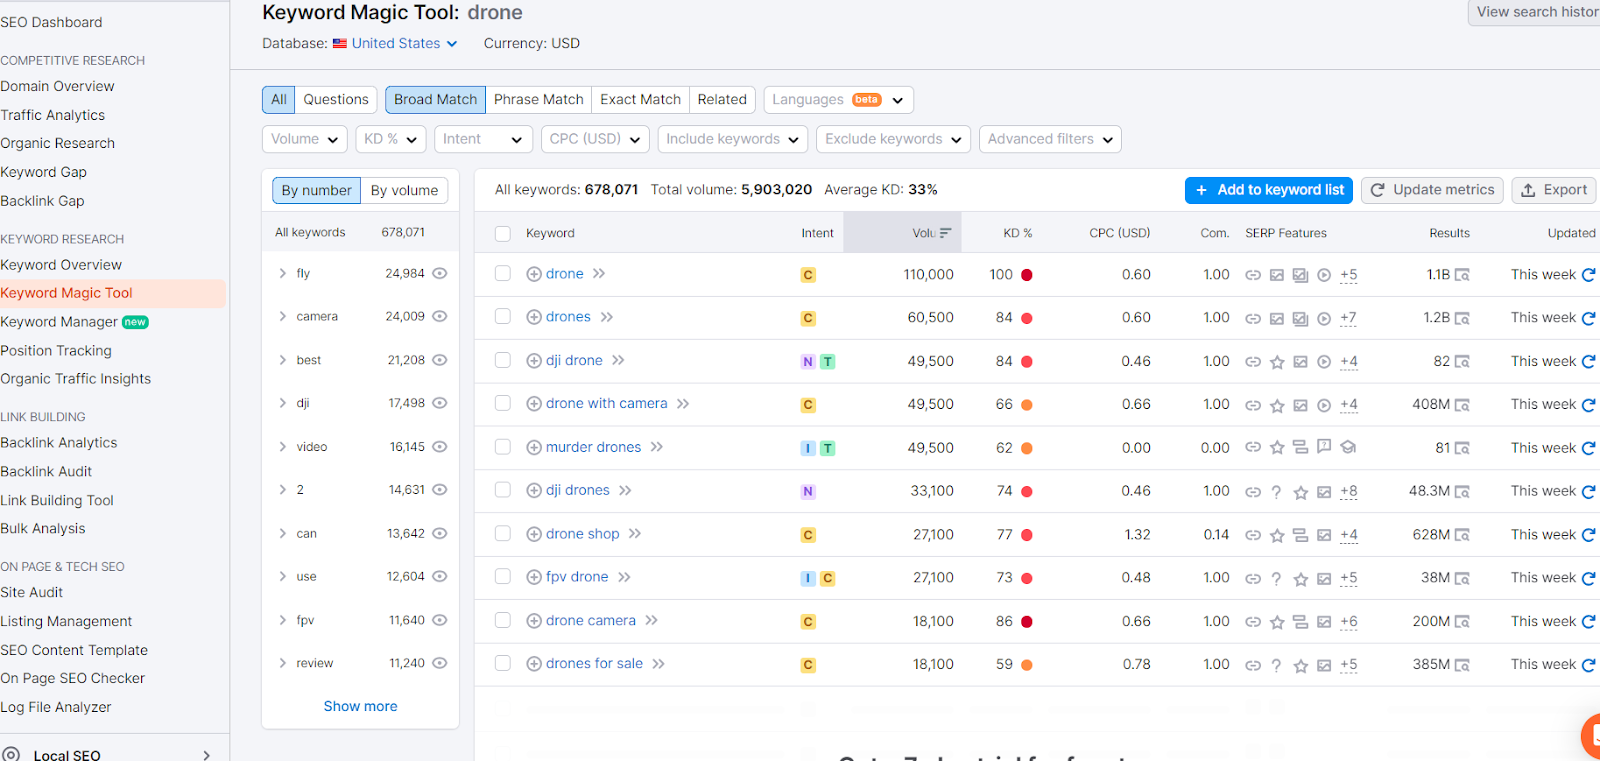Screen dimensions: 1600x761
Task: Click the question mark SERP icon for fpv drone
Action: pos(1276,578)
